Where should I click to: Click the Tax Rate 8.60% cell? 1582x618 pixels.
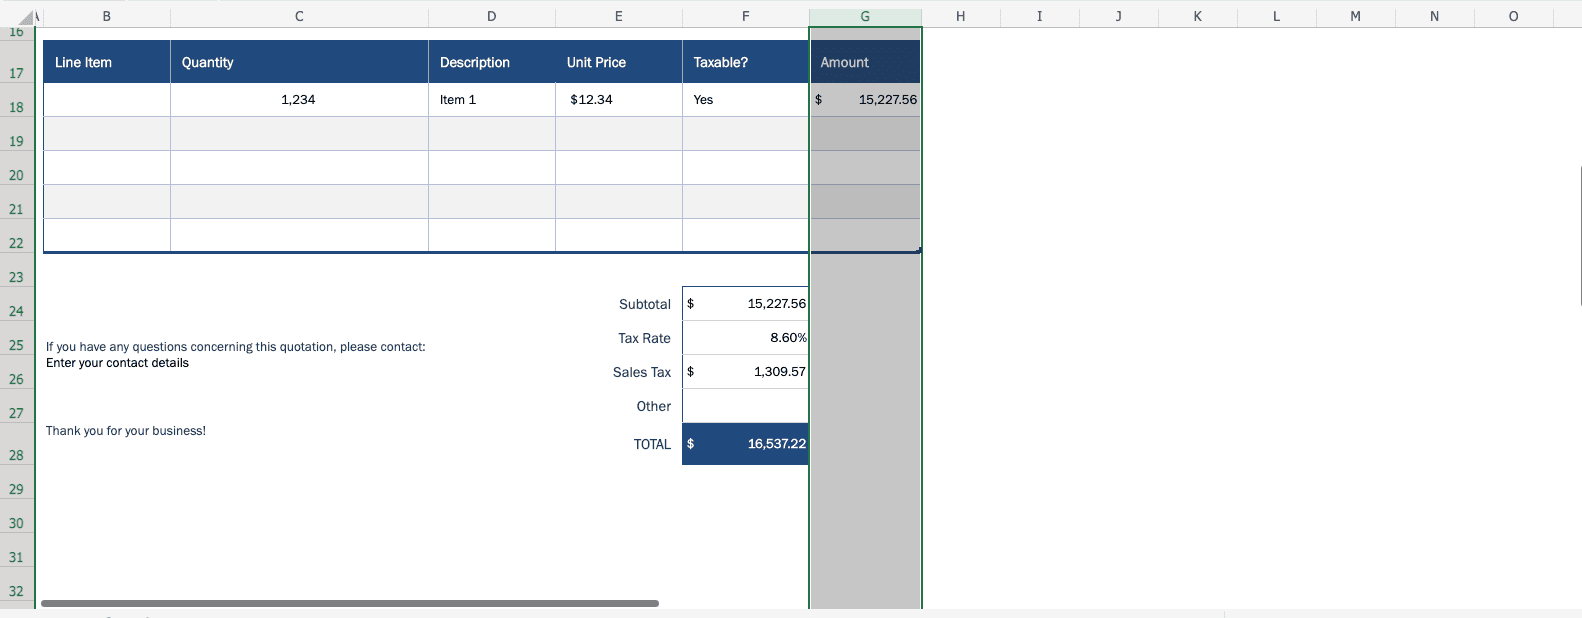745,338
